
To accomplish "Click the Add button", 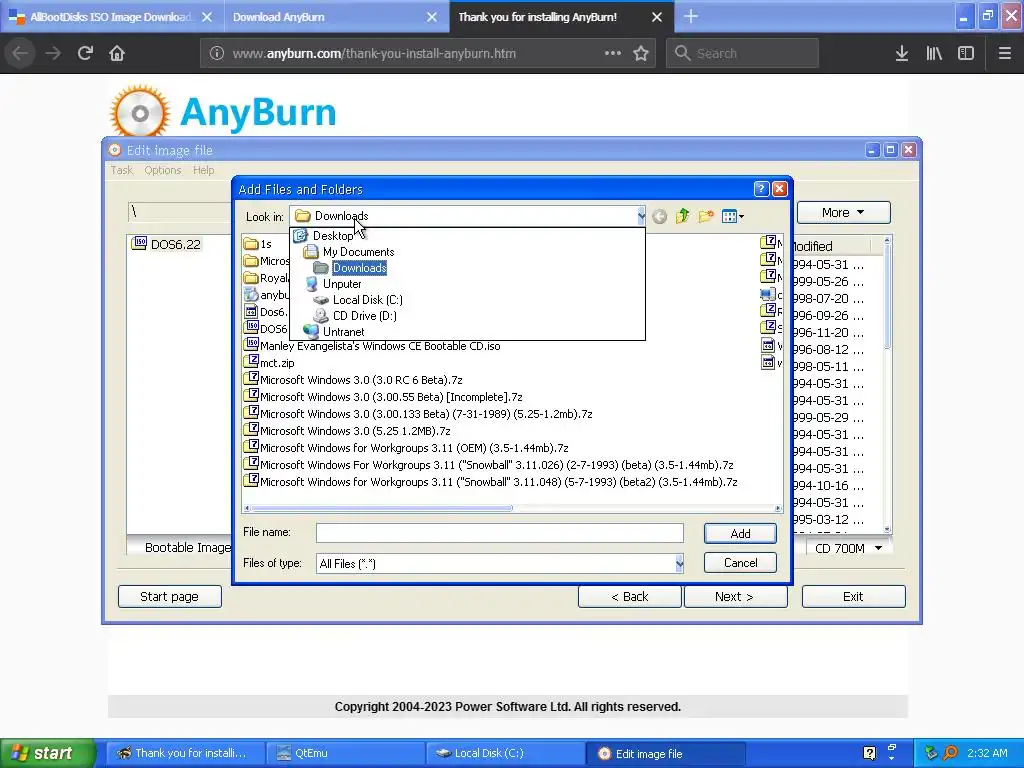I will (740, 534).
